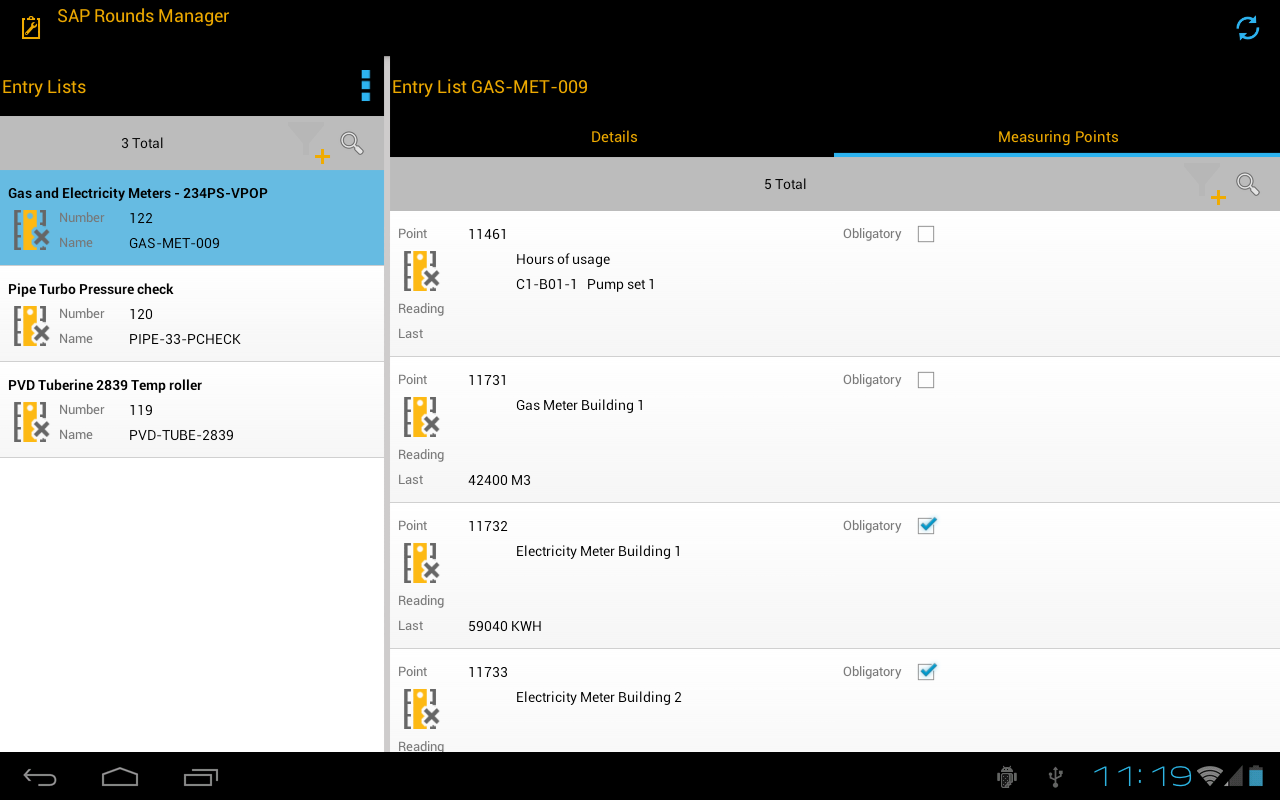Tap the icon for point 11461
Screen dimensions: 1280x800
[x=421, y=271]
